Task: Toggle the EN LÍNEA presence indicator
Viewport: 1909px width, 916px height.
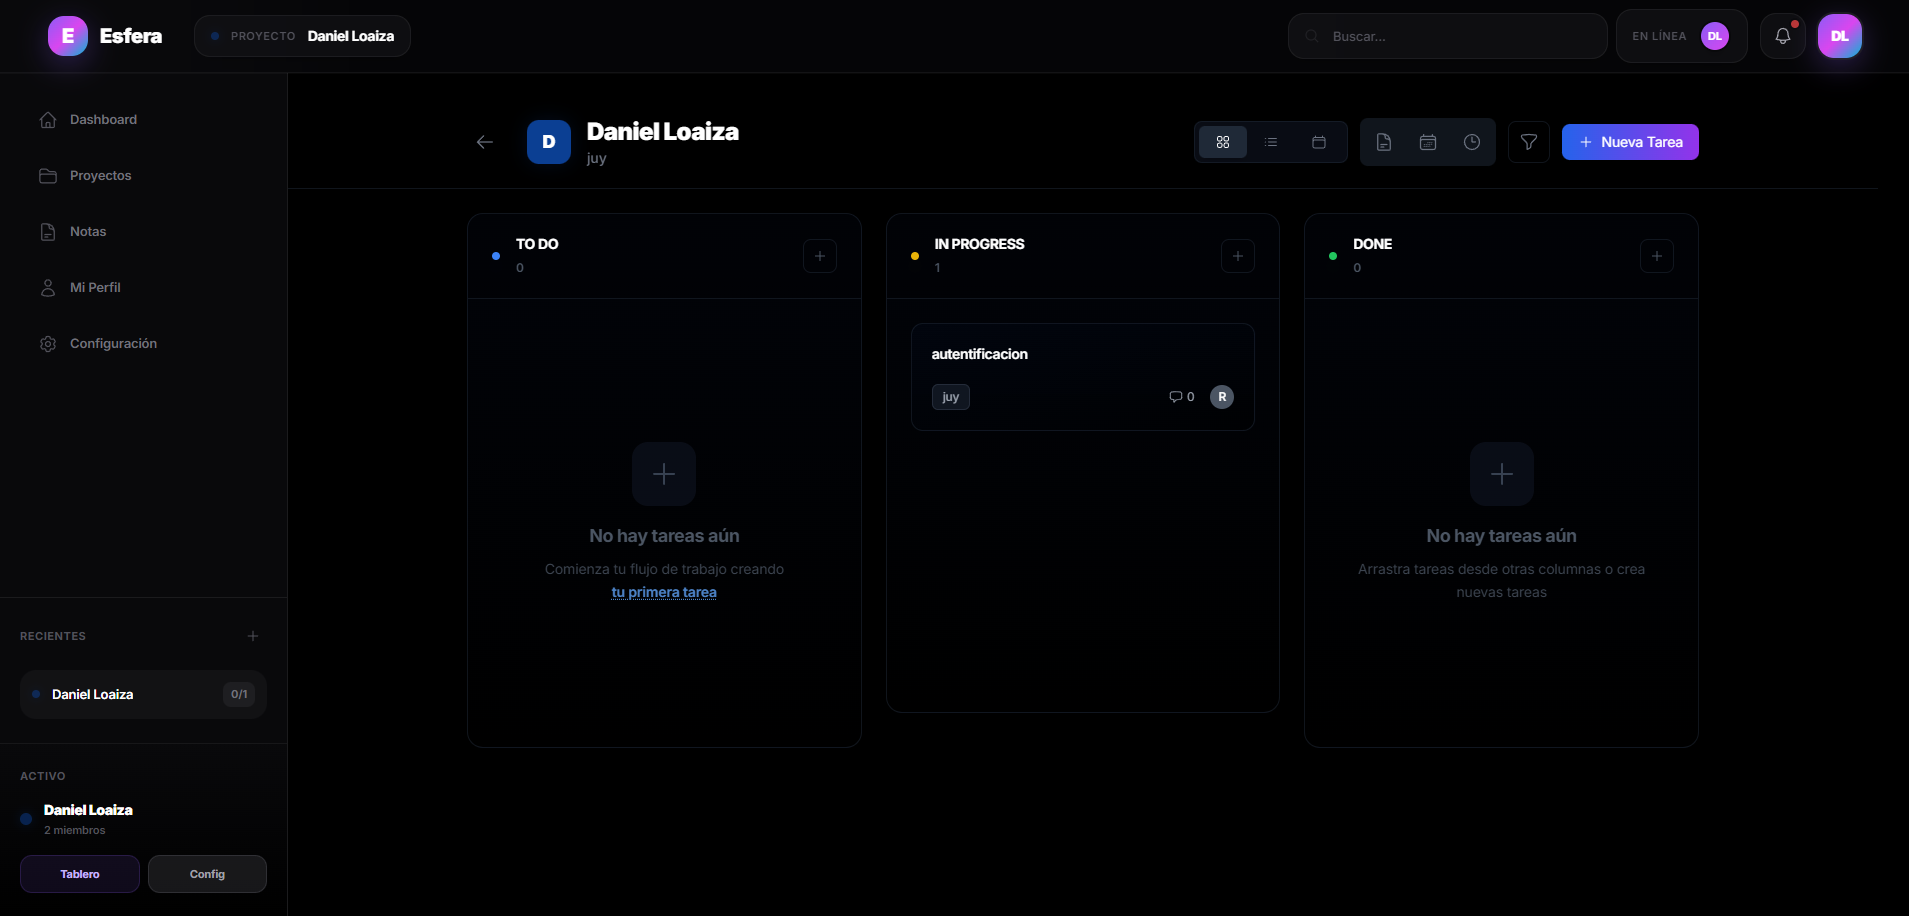Action: point(1680,35)
